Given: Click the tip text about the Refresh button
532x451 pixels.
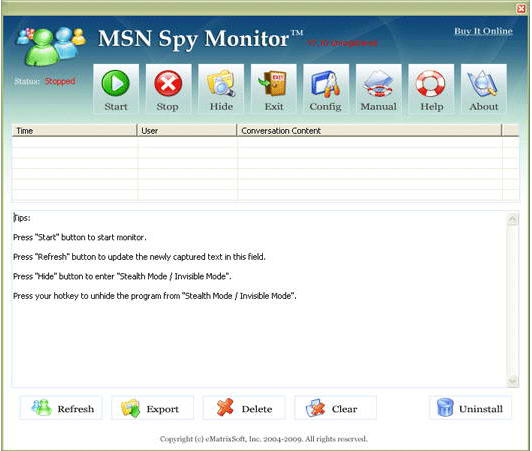Looking at the screenshot, I should click(x=139, y=257).
